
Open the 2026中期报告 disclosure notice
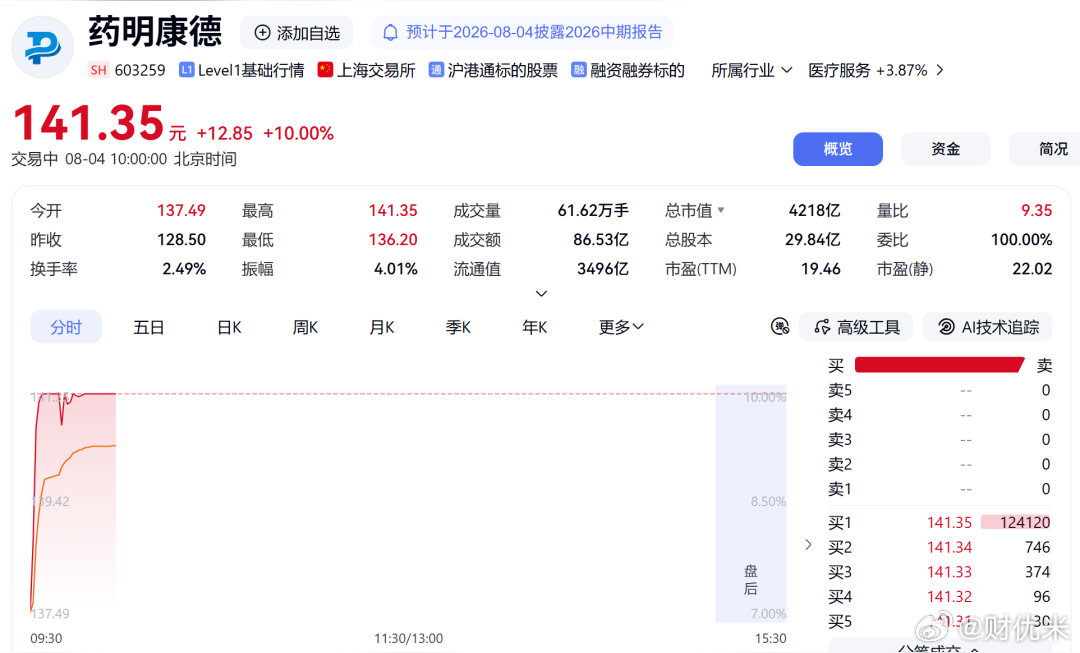(522, 32)
